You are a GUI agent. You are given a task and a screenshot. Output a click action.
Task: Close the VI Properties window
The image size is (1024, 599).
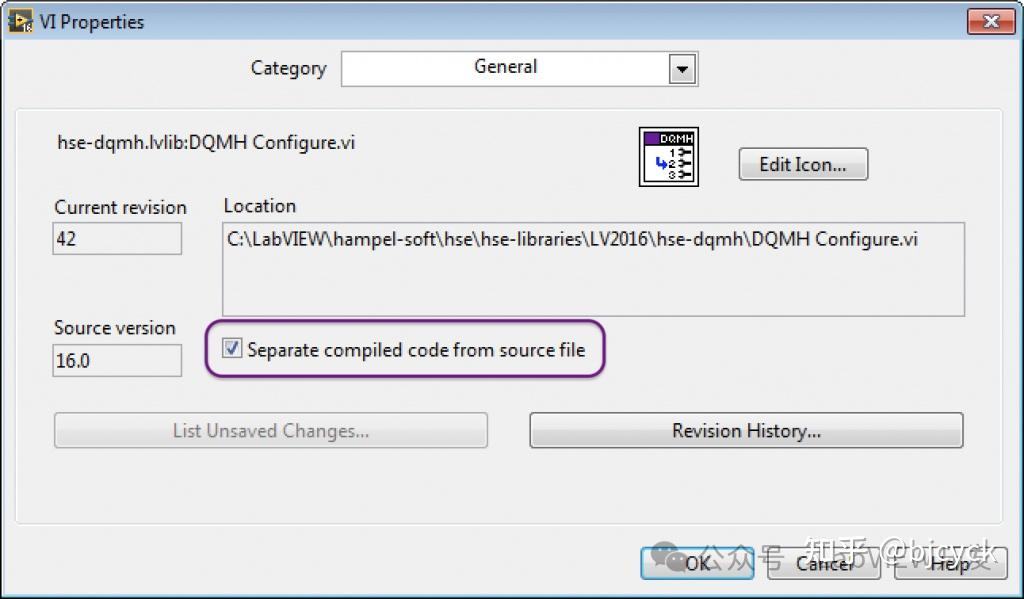coord(990,20)
